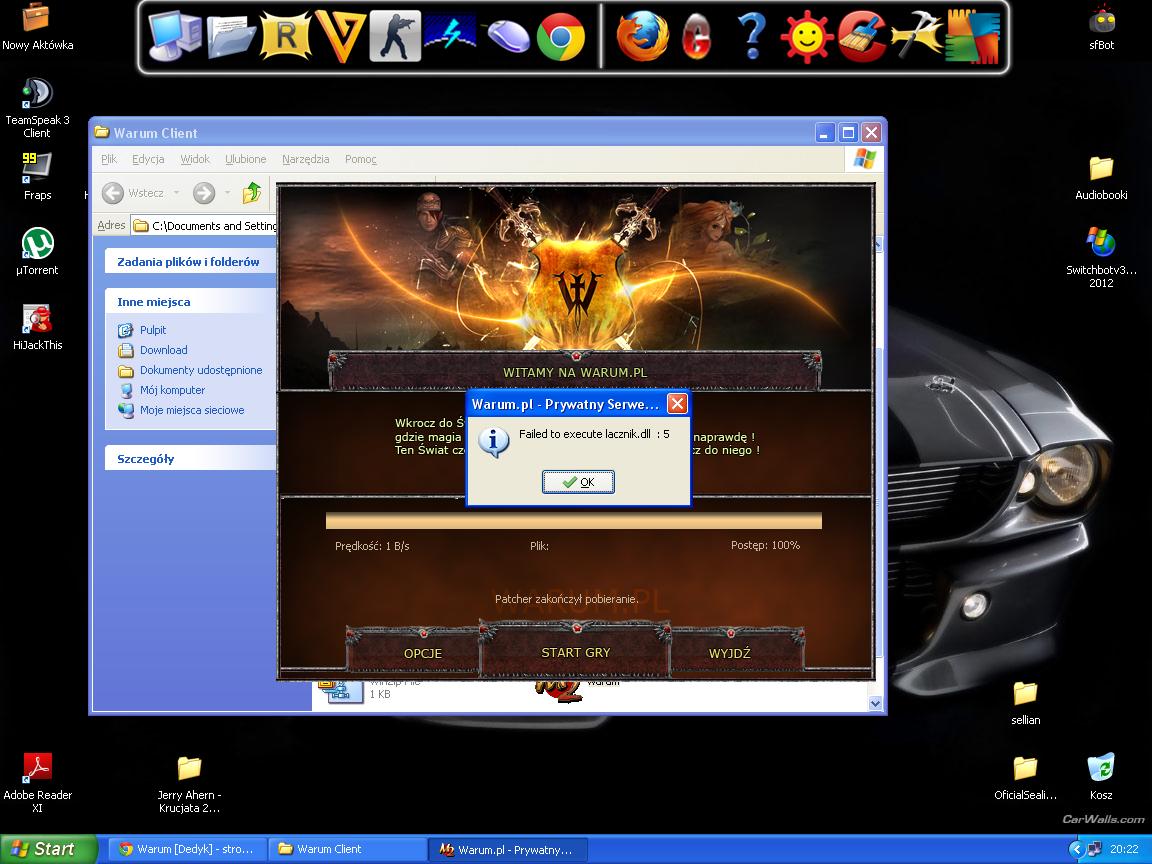Click the WYJDŹ button in the patcher

pos(730,653)
